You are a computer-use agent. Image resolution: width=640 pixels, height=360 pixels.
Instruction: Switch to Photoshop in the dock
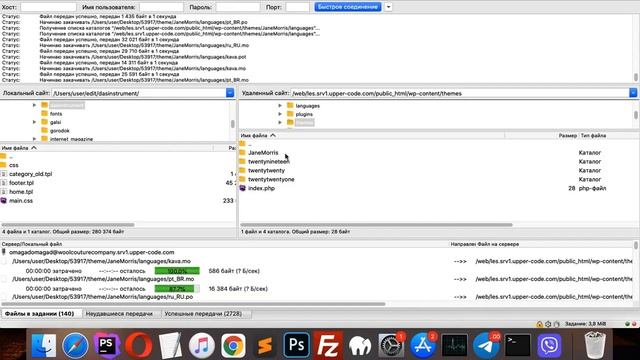(296, 345)
